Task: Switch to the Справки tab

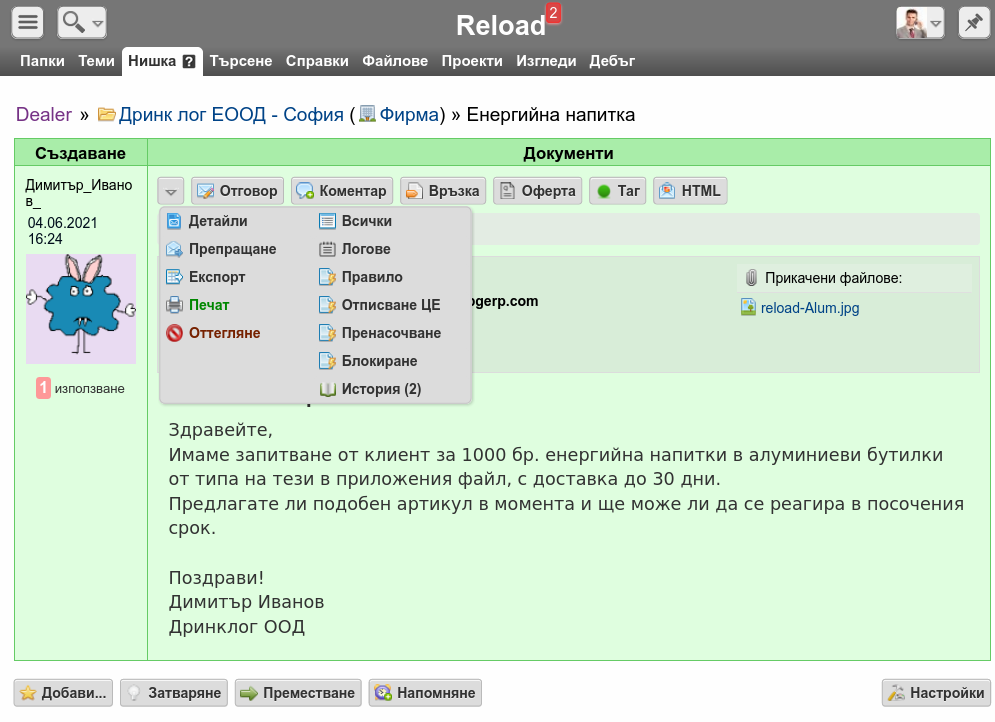Action: pyautogui.click(x=317, y=61)
